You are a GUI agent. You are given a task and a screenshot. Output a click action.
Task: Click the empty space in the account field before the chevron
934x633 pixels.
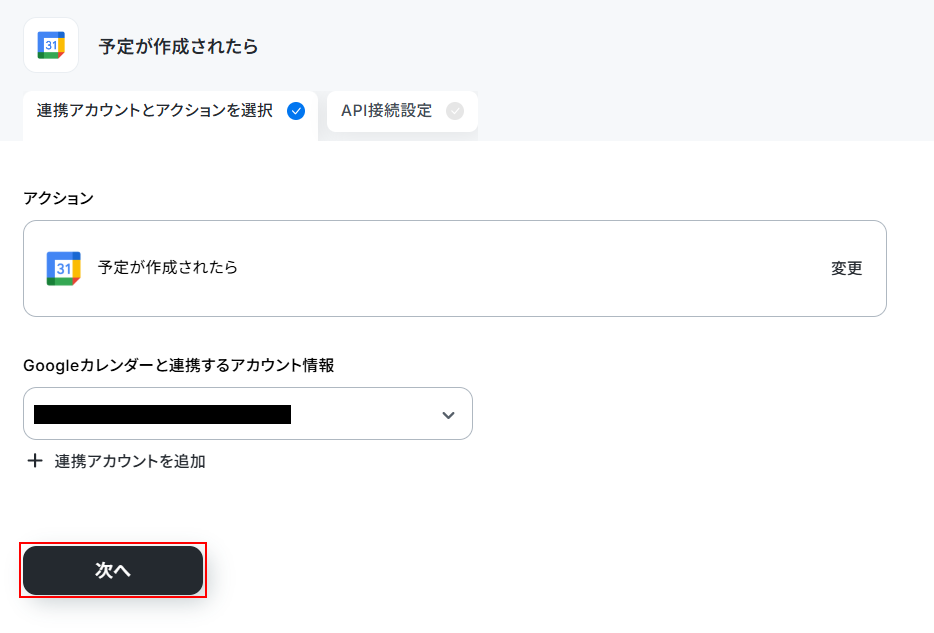pyautogui.click(x=365, y=414)
